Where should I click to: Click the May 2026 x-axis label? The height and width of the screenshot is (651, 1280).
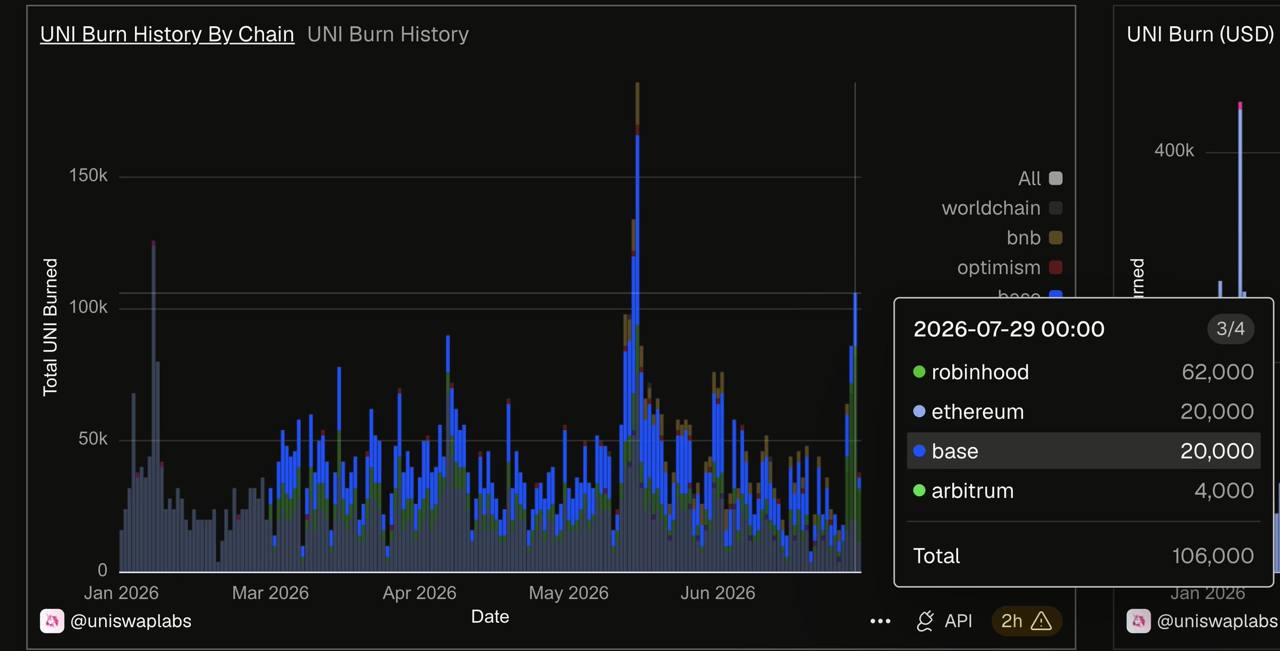568,593
